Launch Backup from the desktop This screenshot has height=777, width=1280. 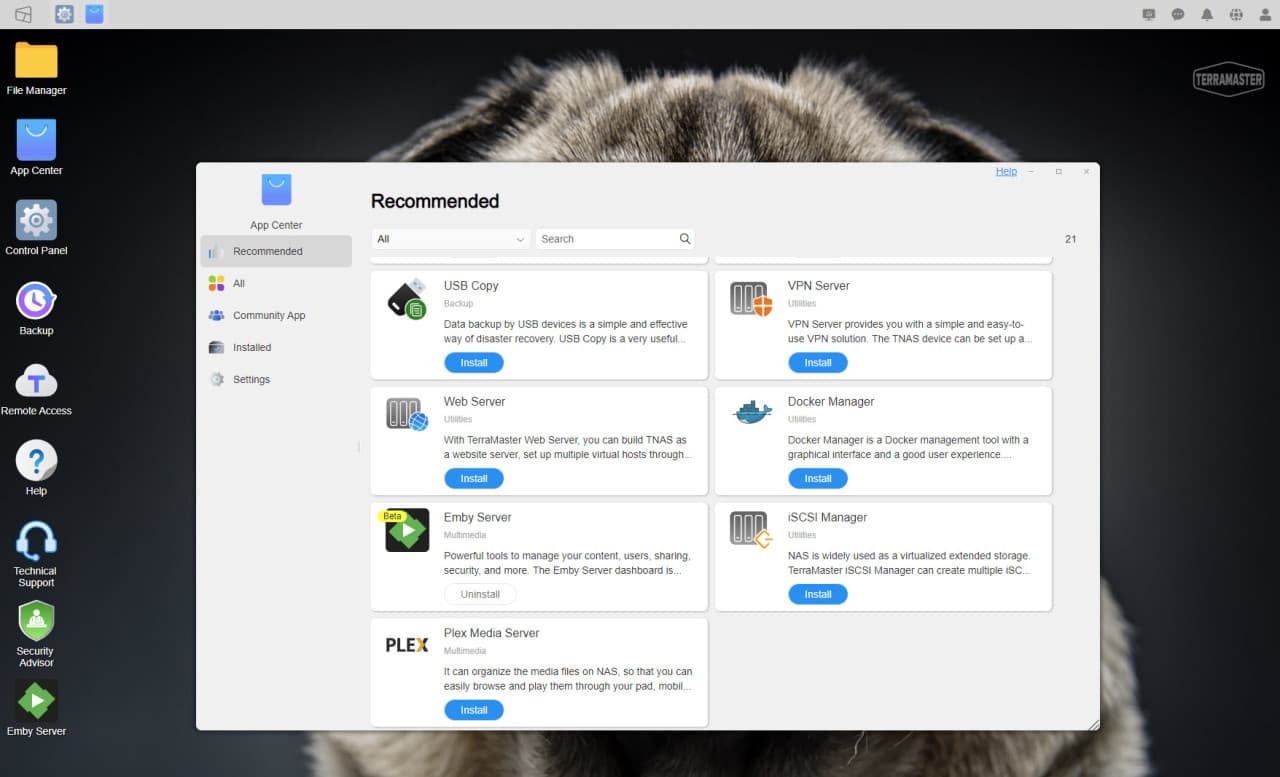click(36, 302)
